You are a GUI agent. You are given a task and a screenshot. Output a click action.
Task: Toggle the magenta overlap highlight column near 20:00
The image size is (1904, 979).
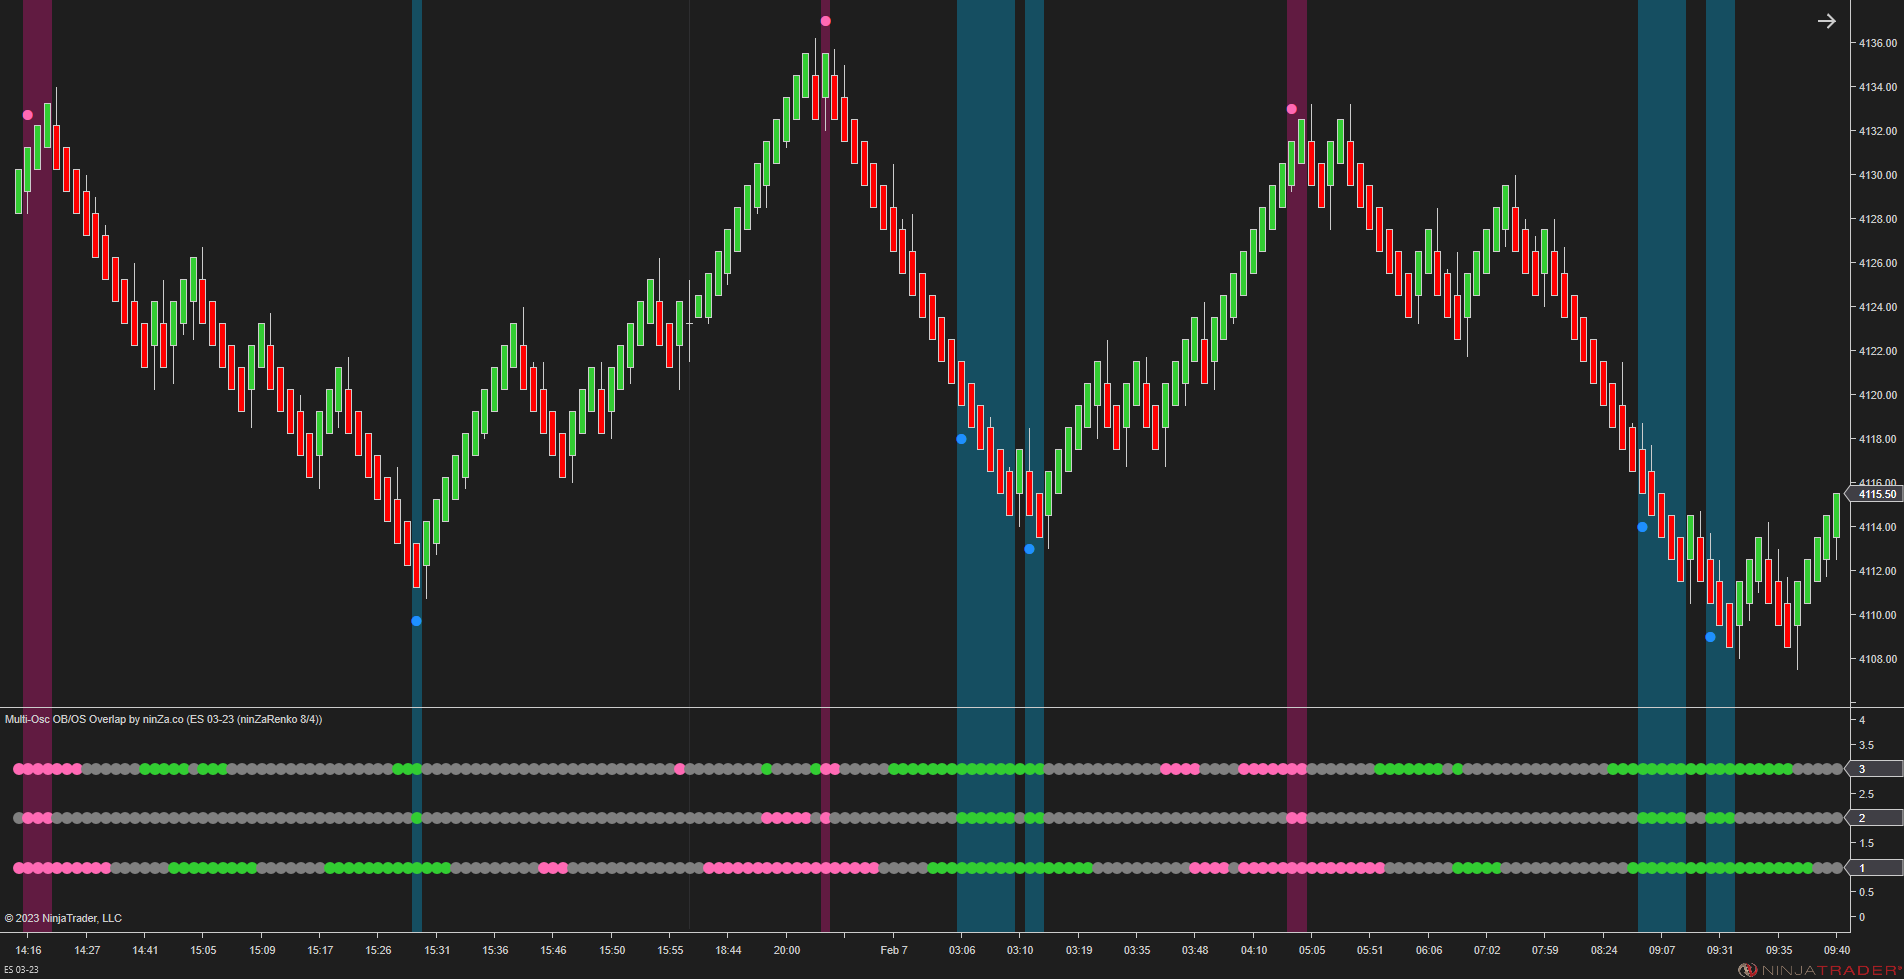coord(826,400)
